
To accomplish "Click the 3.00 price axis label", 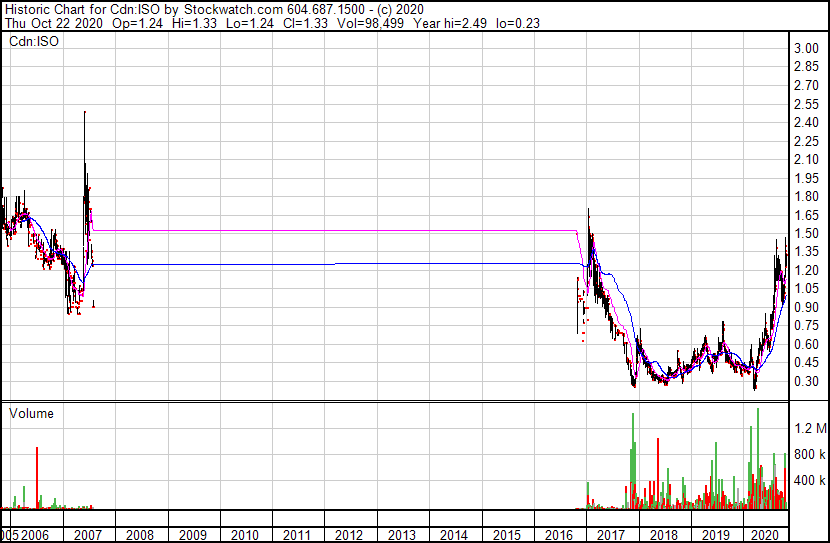I will (x=806, y=48).
